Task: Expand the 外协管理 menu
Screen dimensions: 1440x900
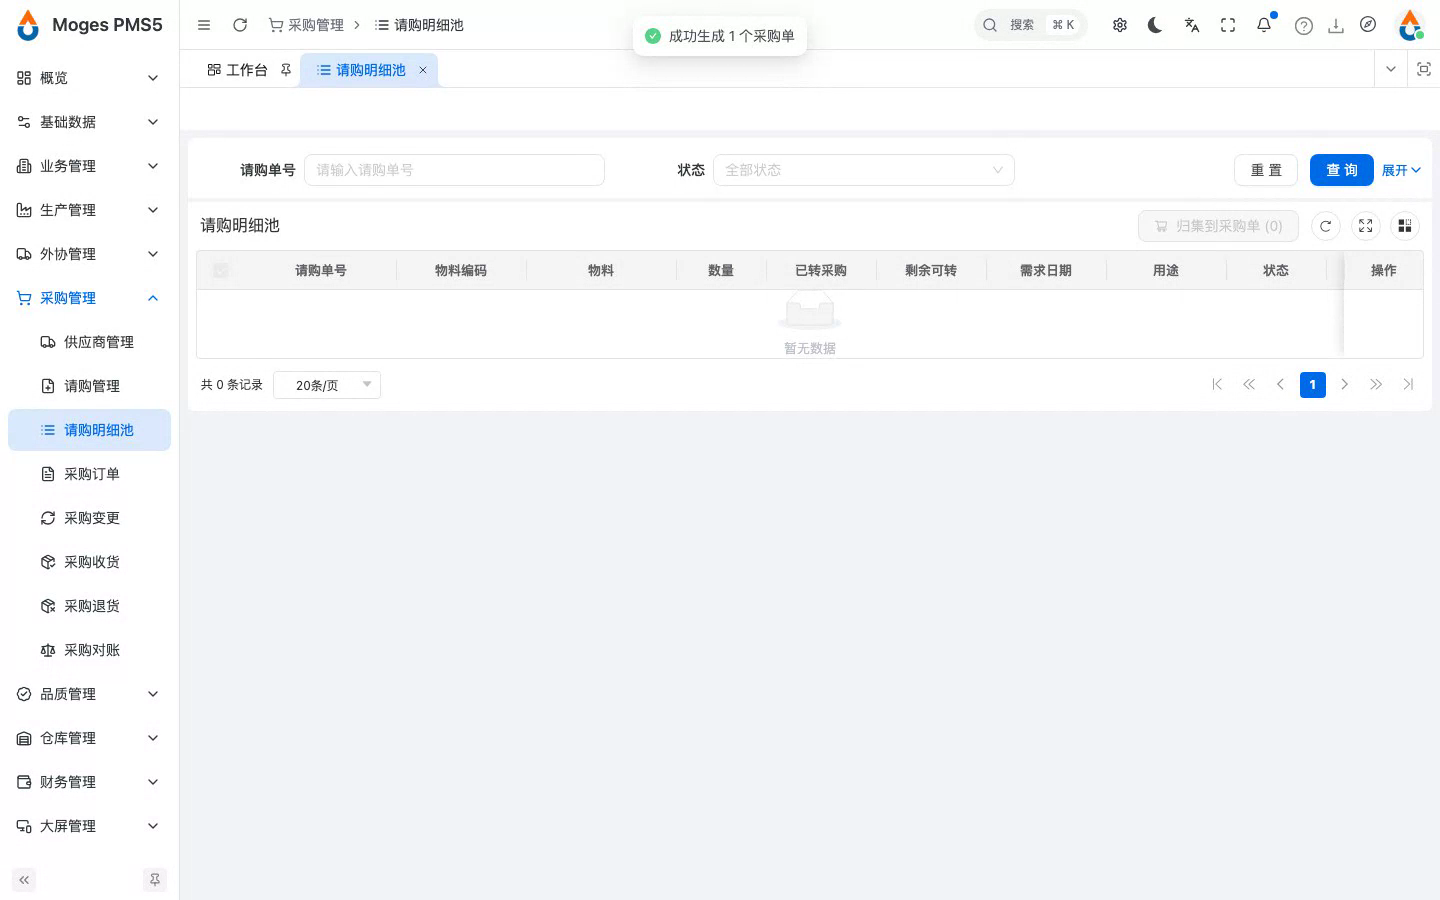Action: coord(89,254)
